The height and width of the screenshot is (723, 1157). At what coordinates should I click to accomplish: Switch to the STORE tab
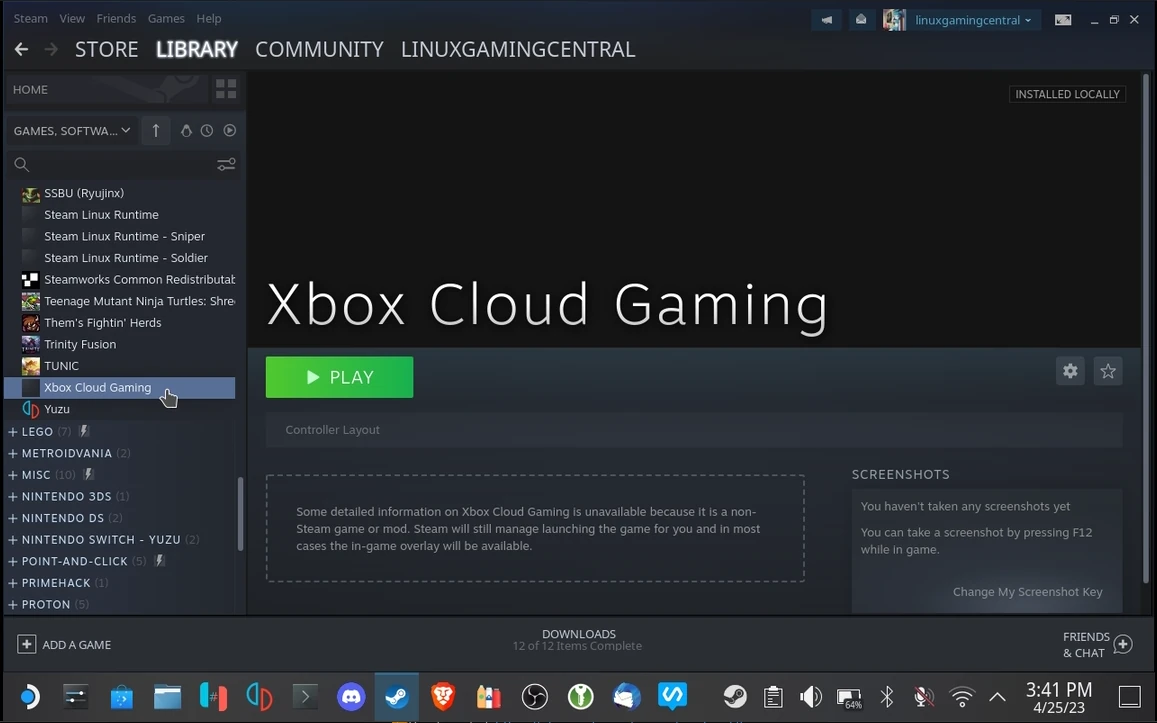click(106, 49)
